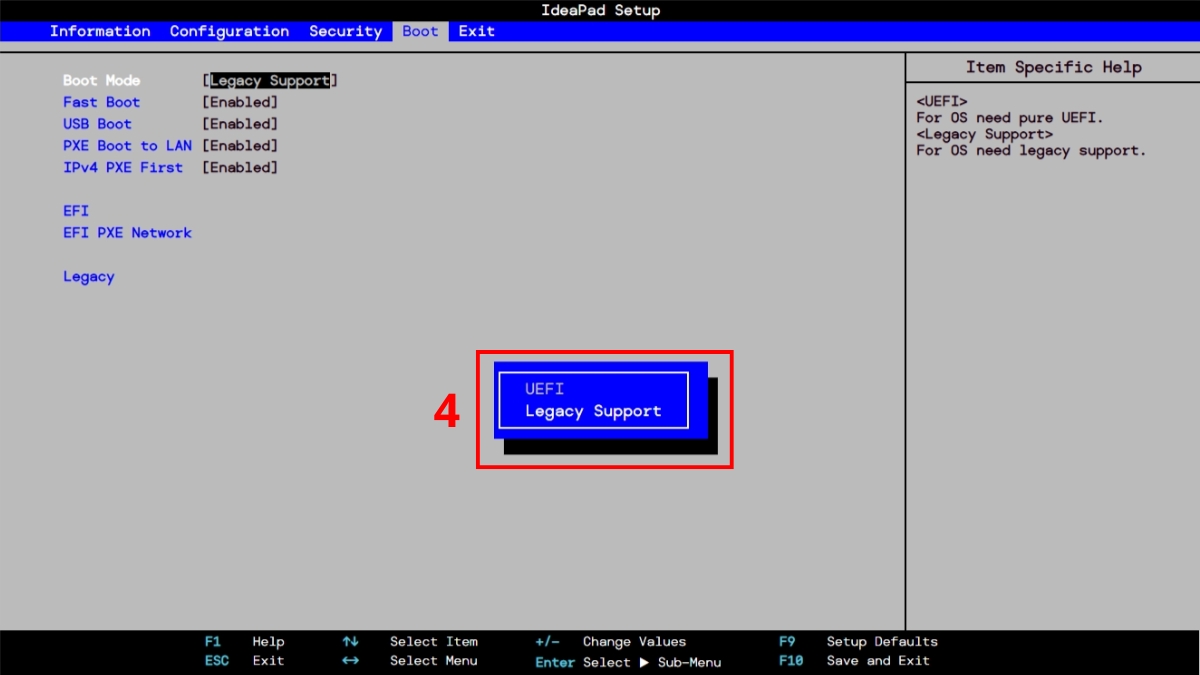Open the Information tab
Viewport: 1200px width, 675px height.
(x=100, y=31)
